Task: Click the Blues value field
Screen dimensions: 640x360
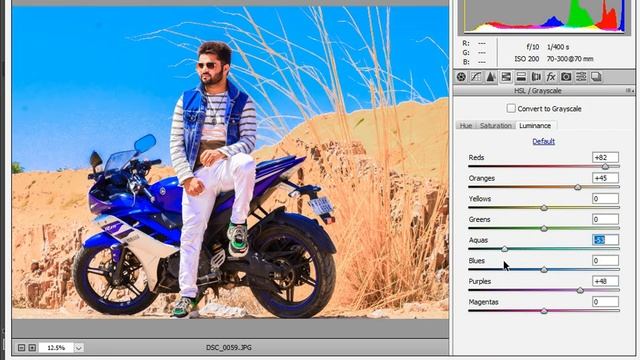Action: (605, 260)
